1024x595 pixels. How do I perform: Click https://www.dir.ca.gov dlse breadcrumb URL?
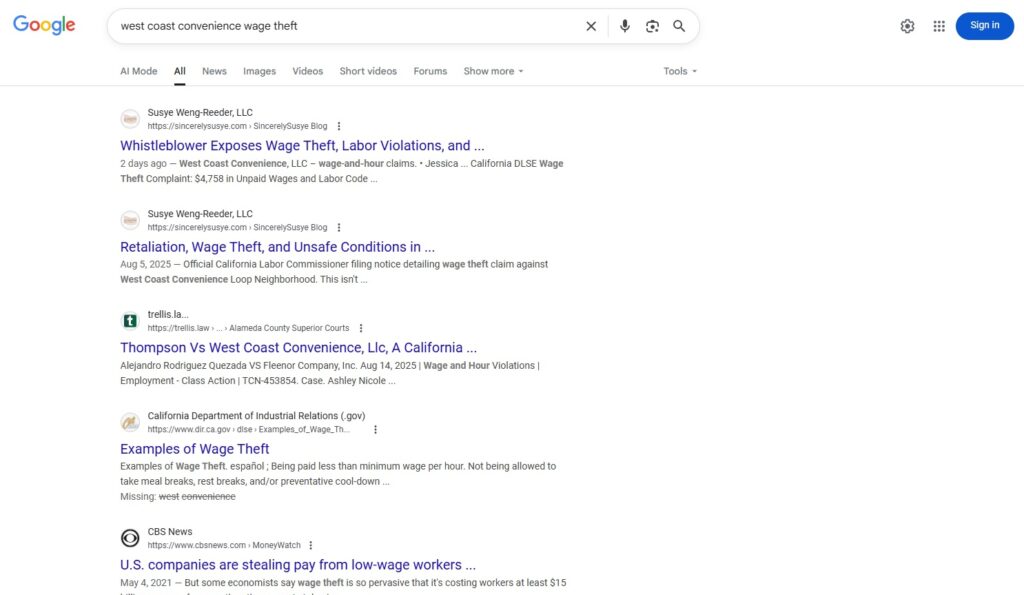pos(249,429)
